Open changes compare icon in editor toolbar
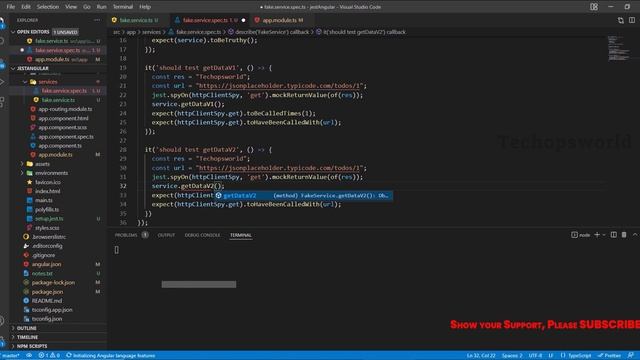Screen dimensions: 640x360 pos(621,20)
